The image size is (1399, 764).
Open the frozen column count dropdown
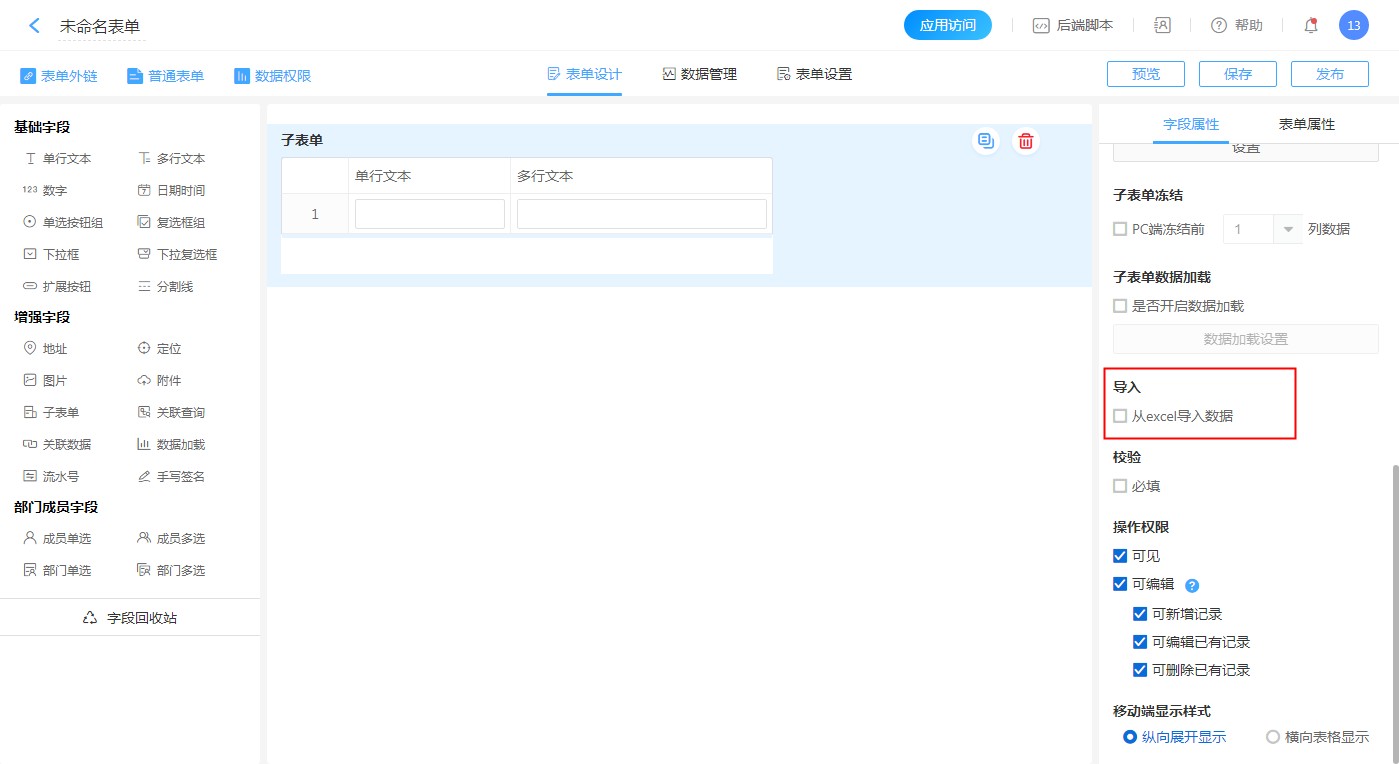click(1286, 229)
